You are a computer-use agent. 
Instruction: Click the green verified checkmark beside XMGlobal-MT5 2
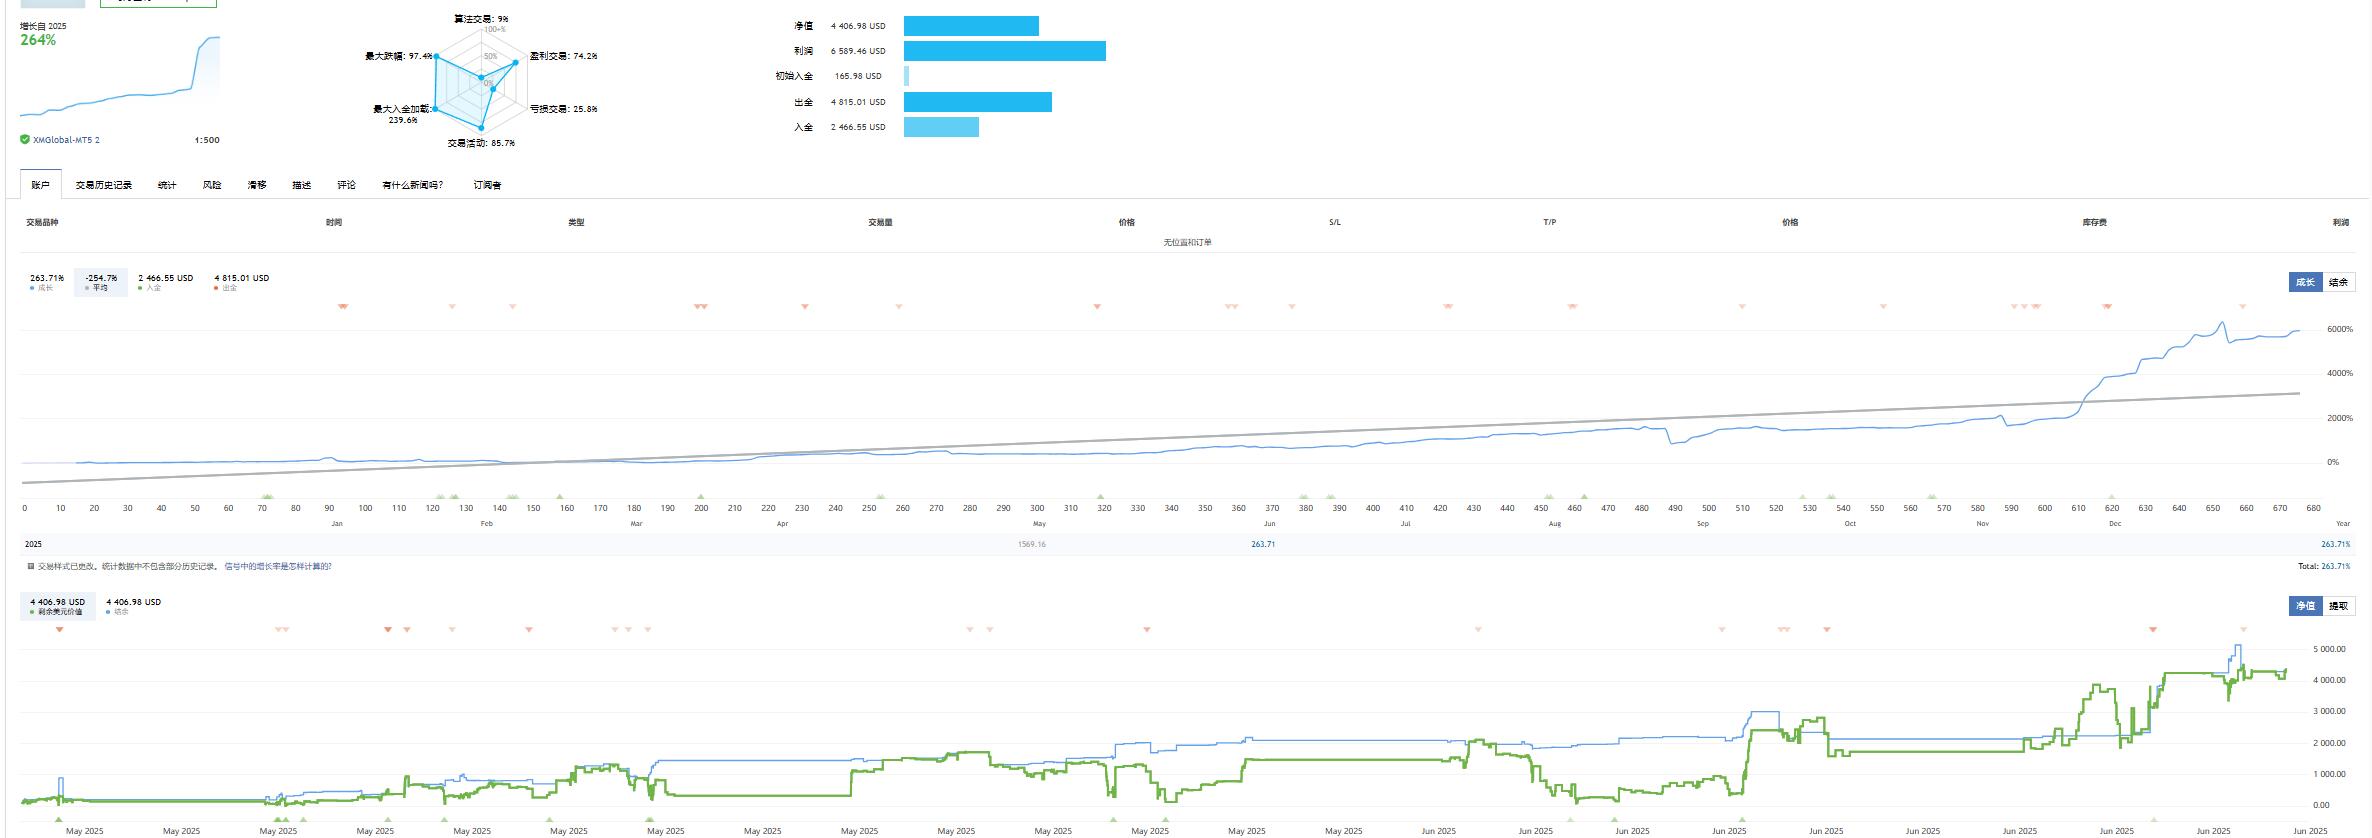point(25,140)
